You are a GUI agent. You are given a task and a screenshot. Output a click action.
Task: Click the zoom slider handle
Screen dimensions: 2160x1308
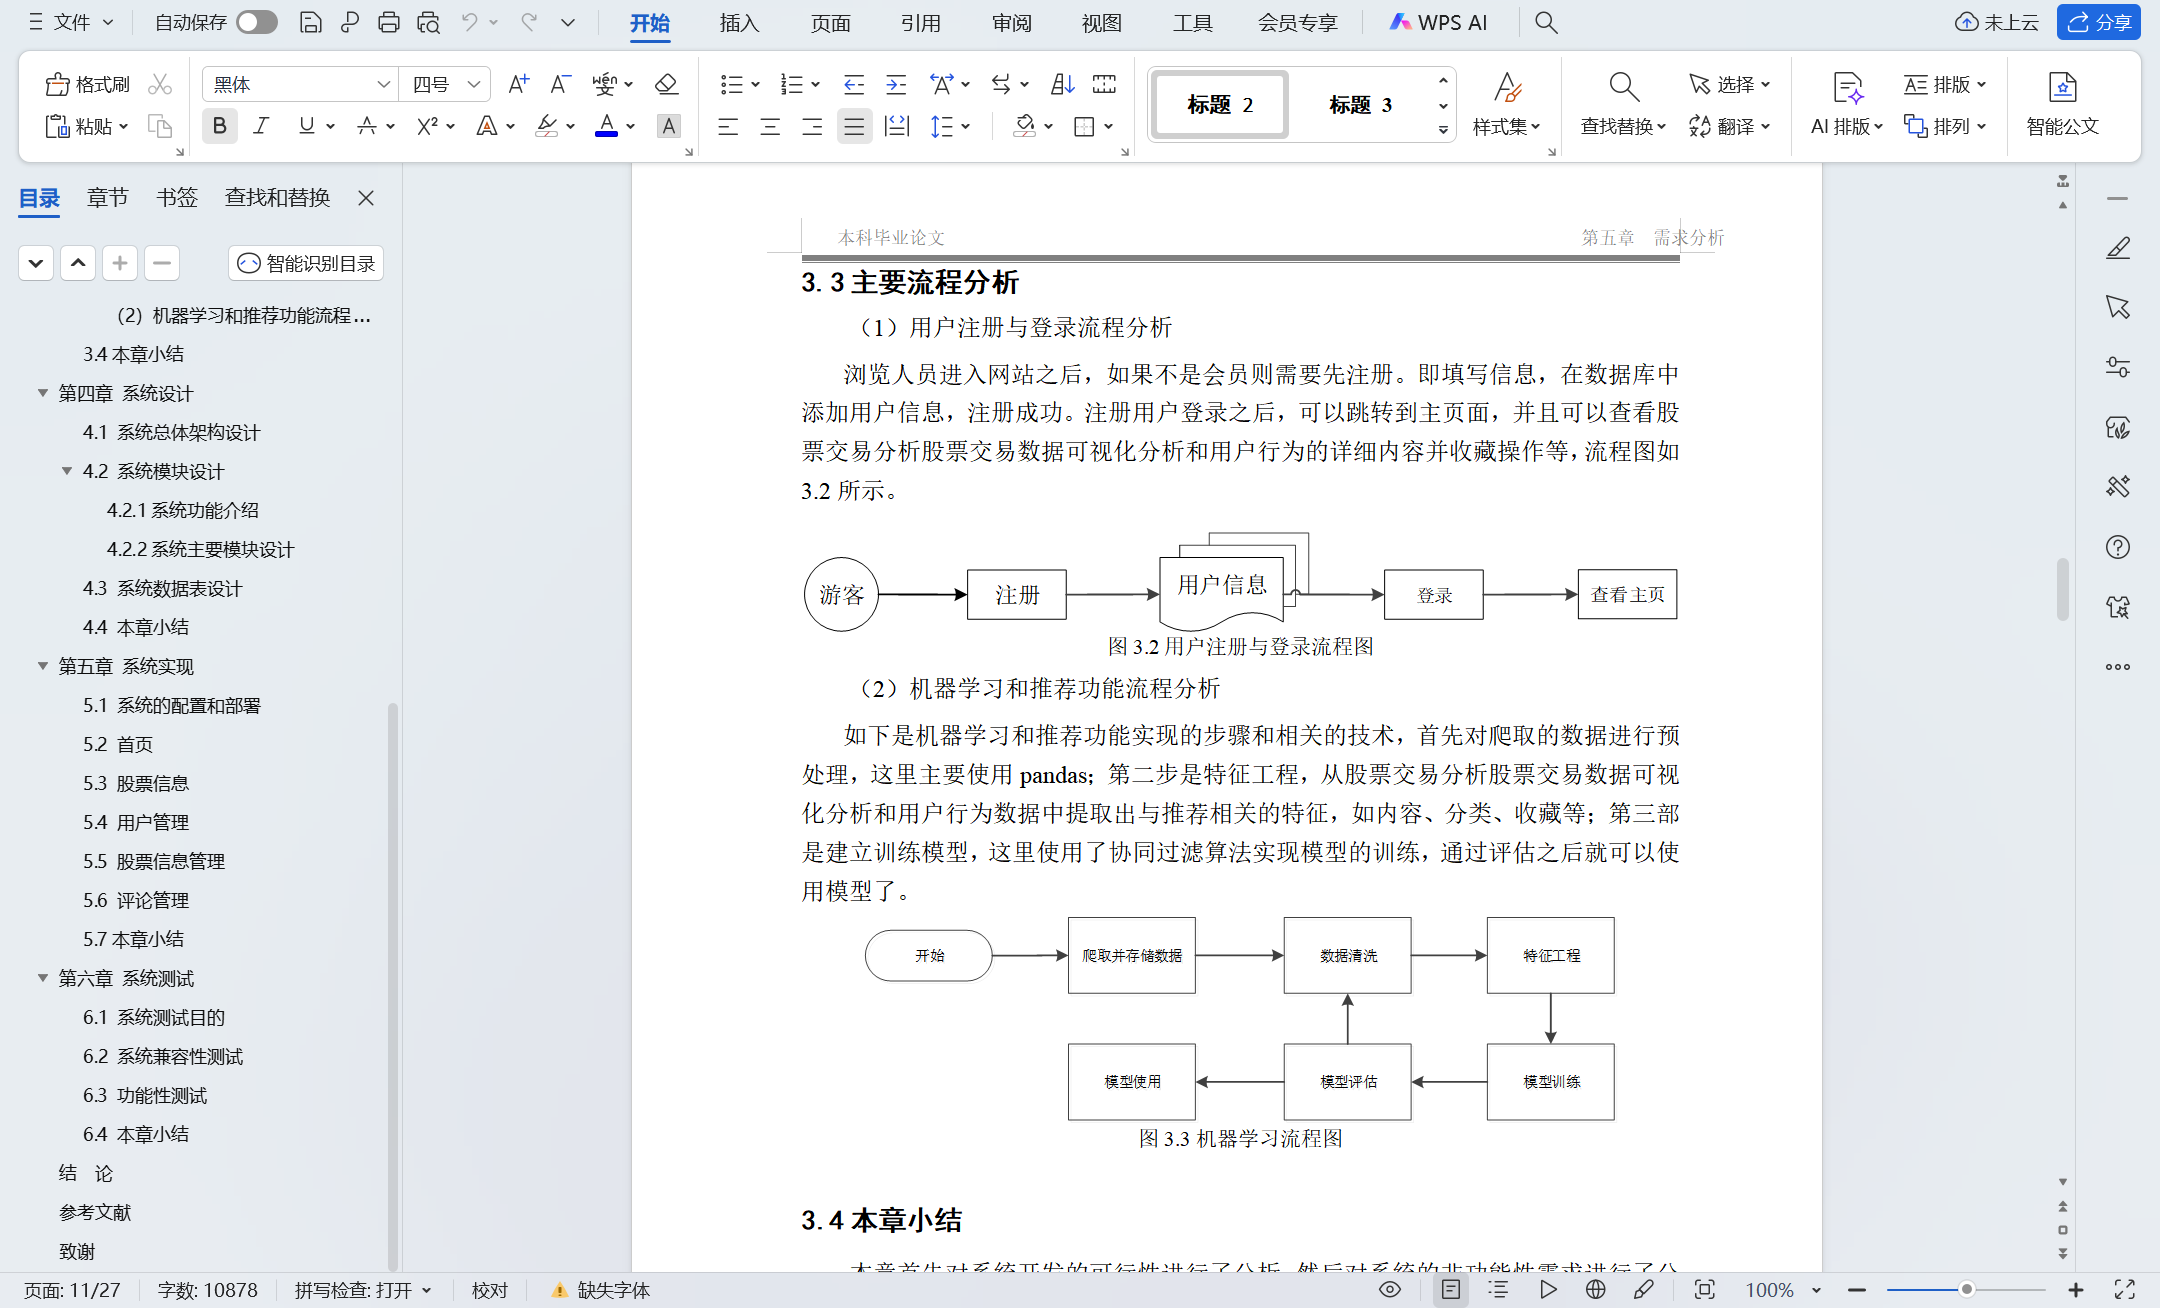click(1966, 1290)
